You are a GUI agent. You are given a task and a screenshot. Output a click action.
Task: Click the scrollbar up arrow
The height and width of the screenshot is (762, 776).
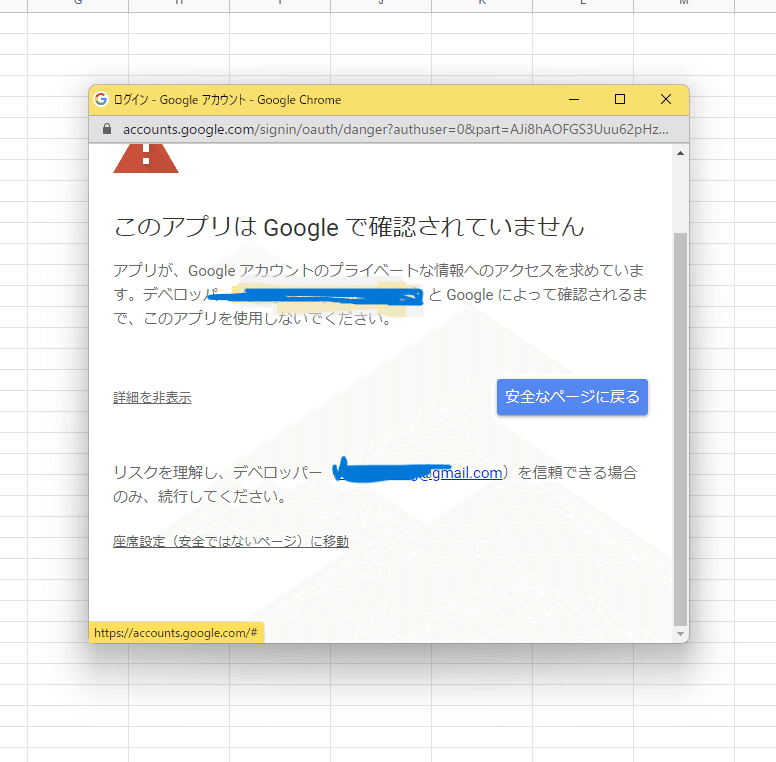tap(680, 153)
